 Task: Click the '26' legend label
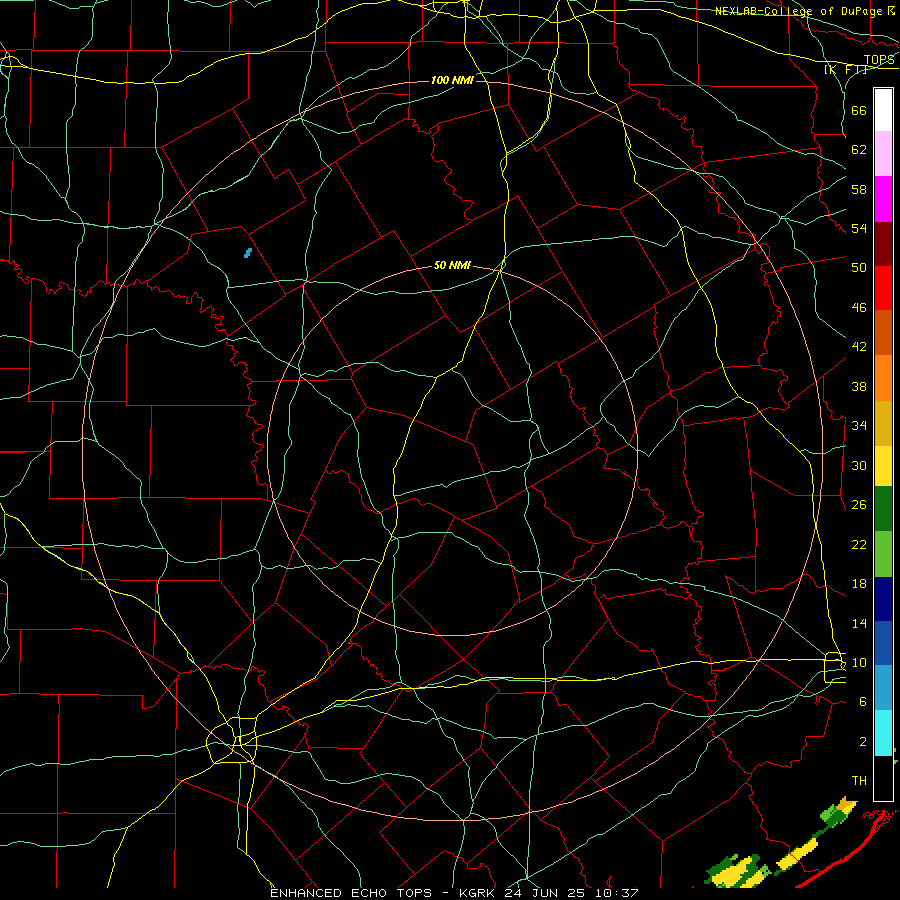(859, 505)
